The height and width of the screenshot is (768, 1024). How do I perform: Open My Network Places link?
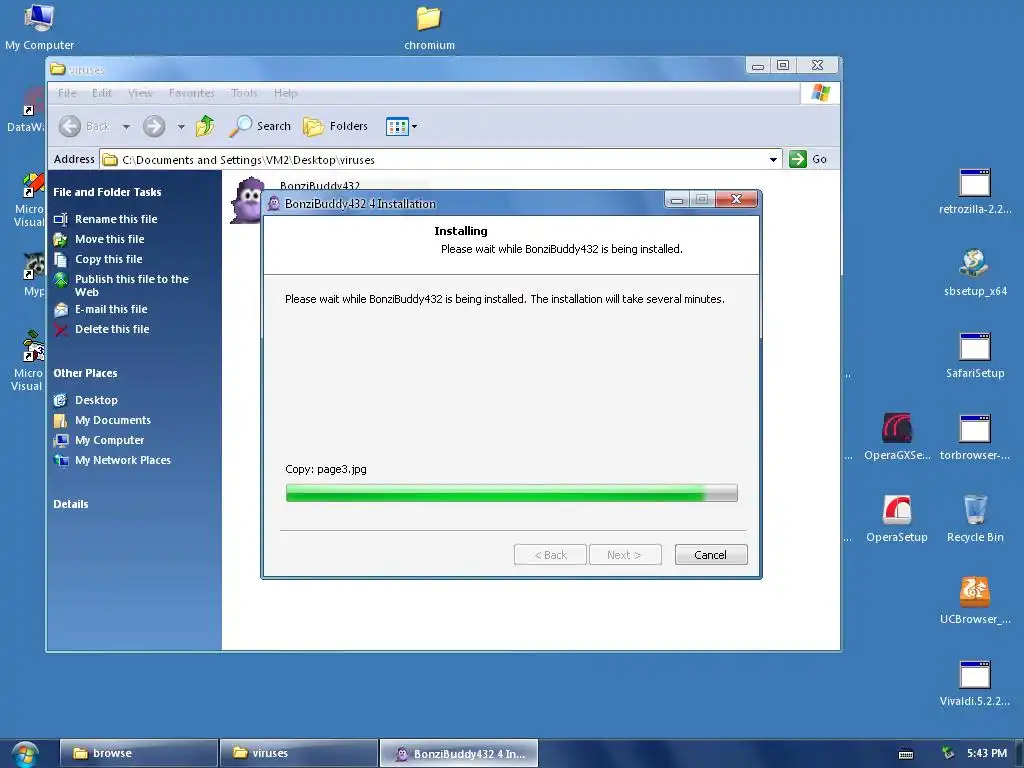point(123,460)
